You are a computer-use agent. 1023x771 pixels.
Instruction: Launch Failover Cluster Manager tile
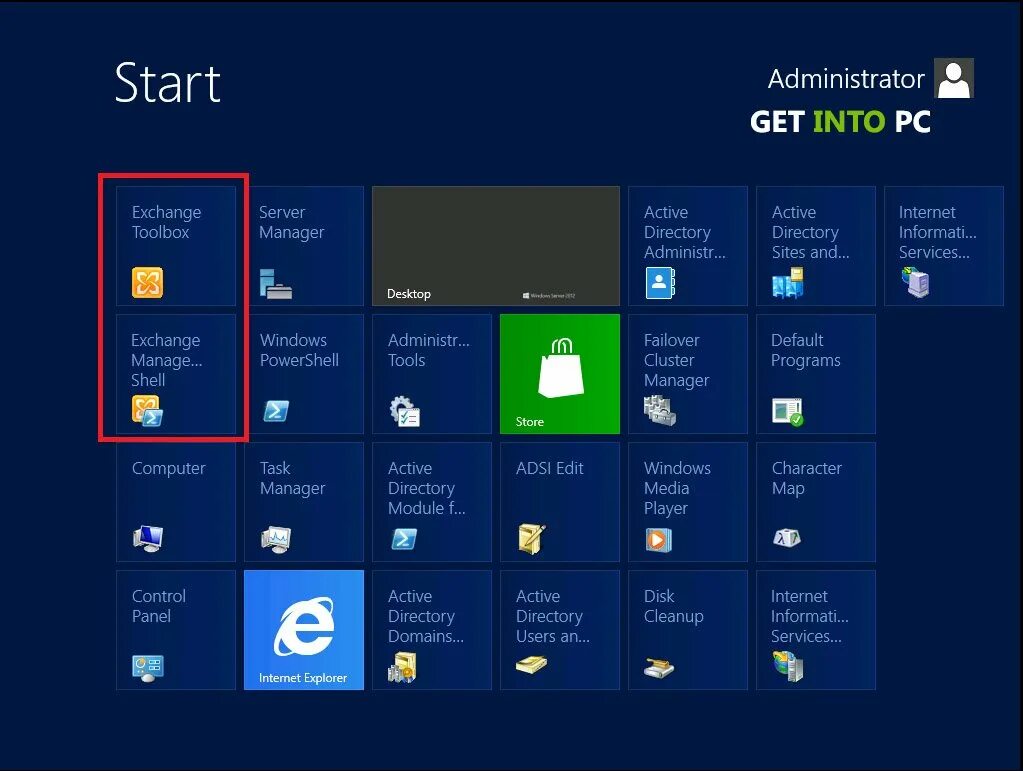tap(688, 374)
